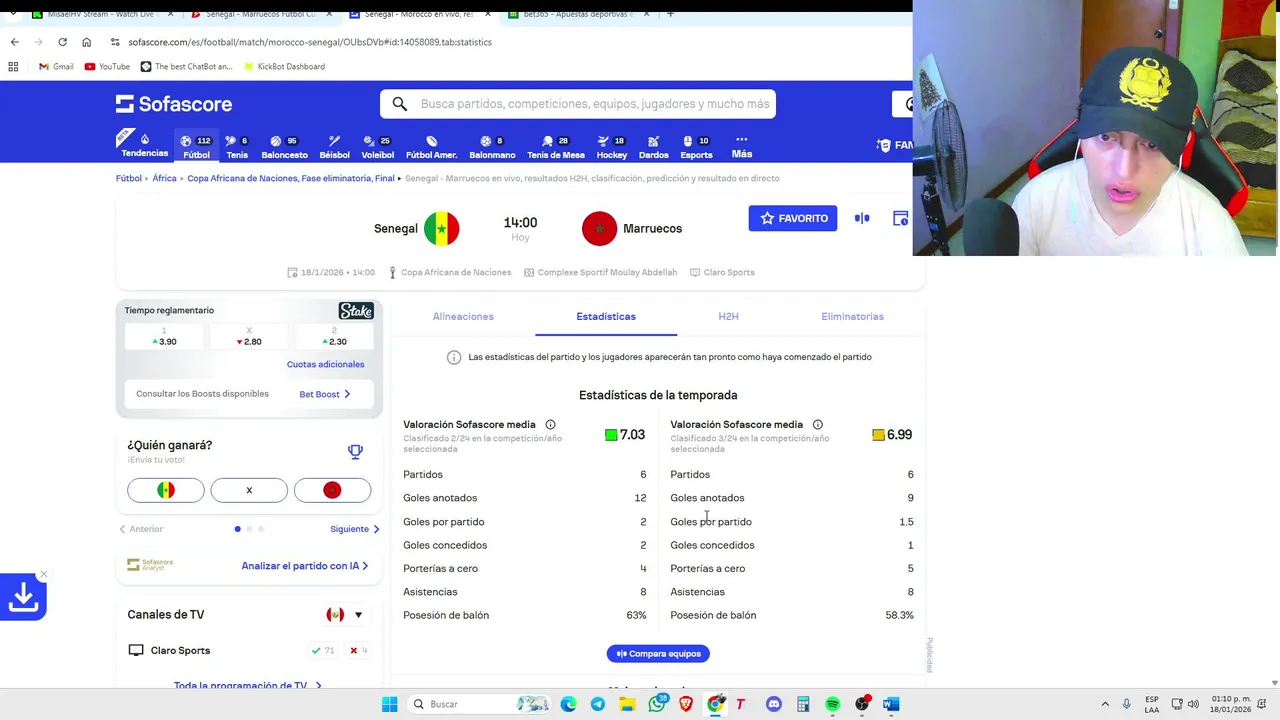Viewport: 1280px width, 720px height.
Task: Open the Tenis de Mesa category
Action: point(555,146)
